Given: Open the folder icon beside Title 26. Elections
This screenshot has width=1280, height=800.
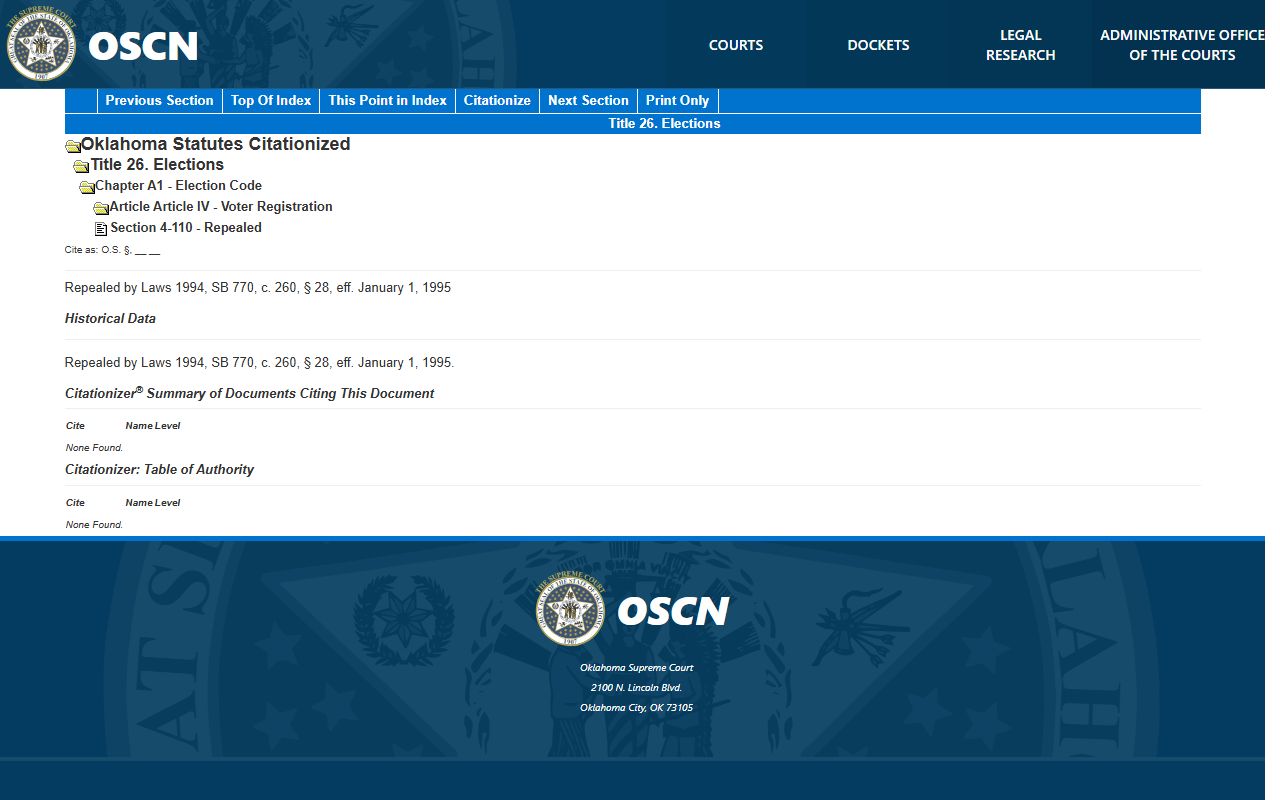Looking at the screenshot, I should (81, 166).
